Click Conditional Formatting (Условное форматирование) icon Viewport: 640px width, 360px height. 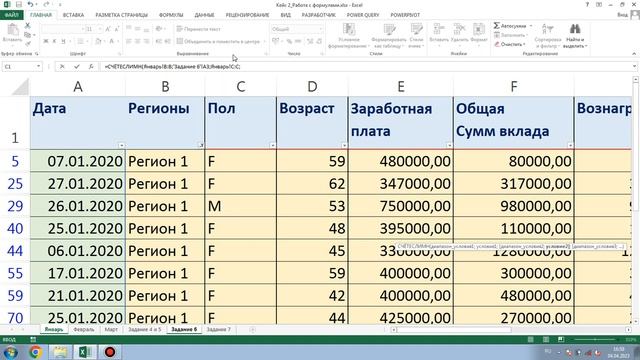point(349,30)
